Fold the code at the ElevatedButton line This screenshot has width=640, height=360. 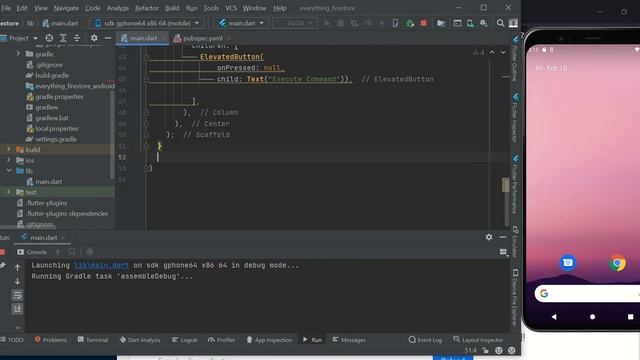click(146, 57)
